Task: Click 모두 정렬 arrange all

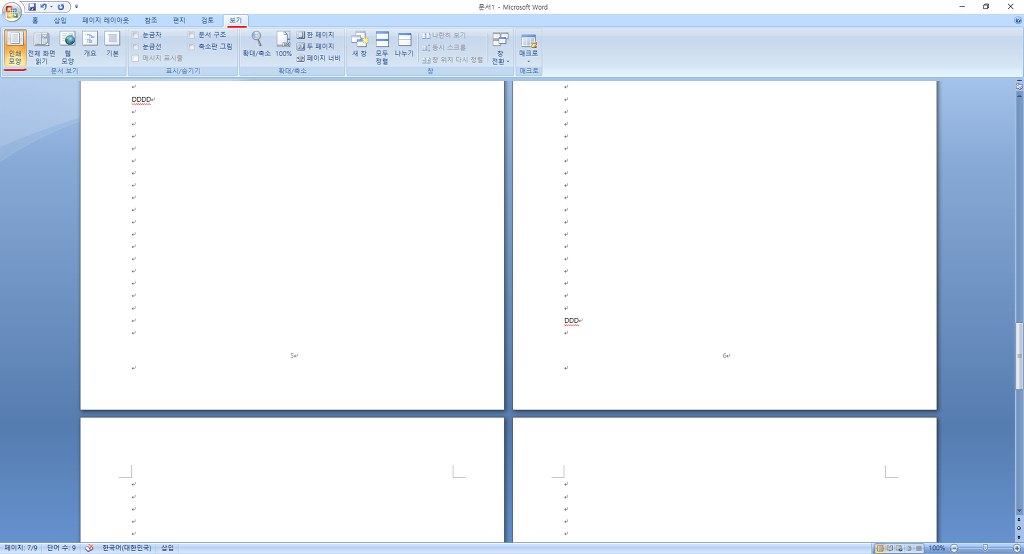Action: (382, 48)
